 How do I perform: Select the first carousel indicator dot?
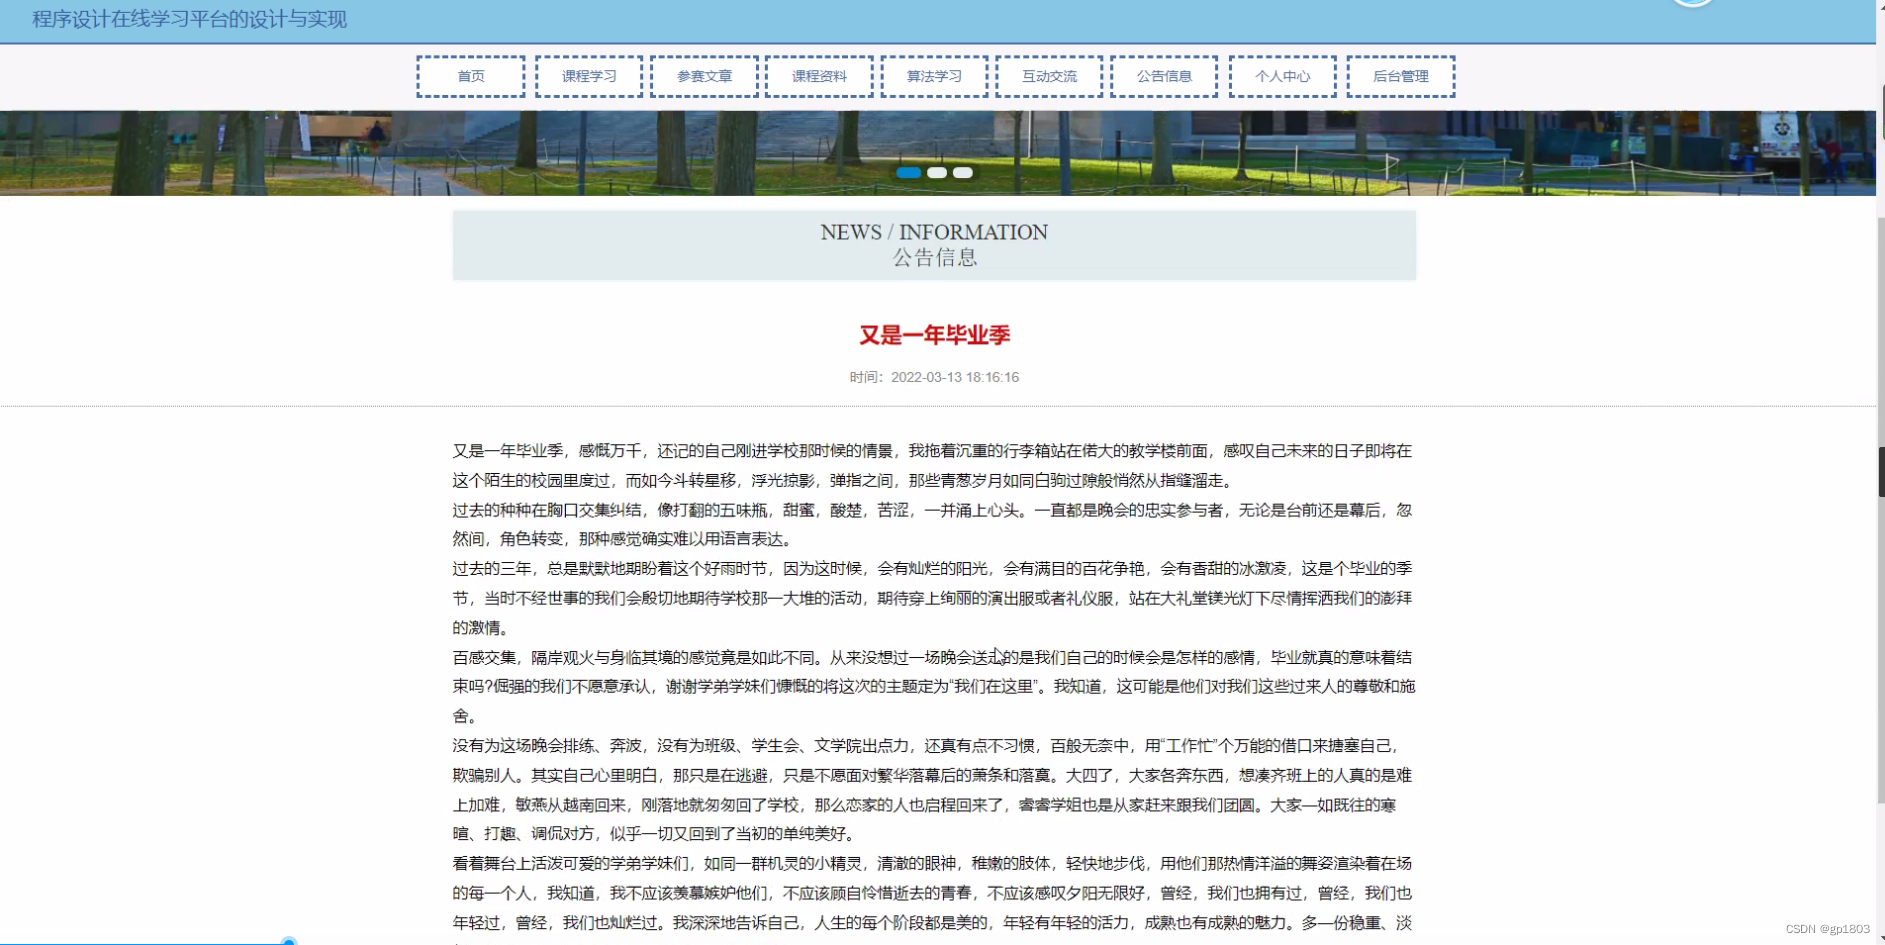[911, 173]
